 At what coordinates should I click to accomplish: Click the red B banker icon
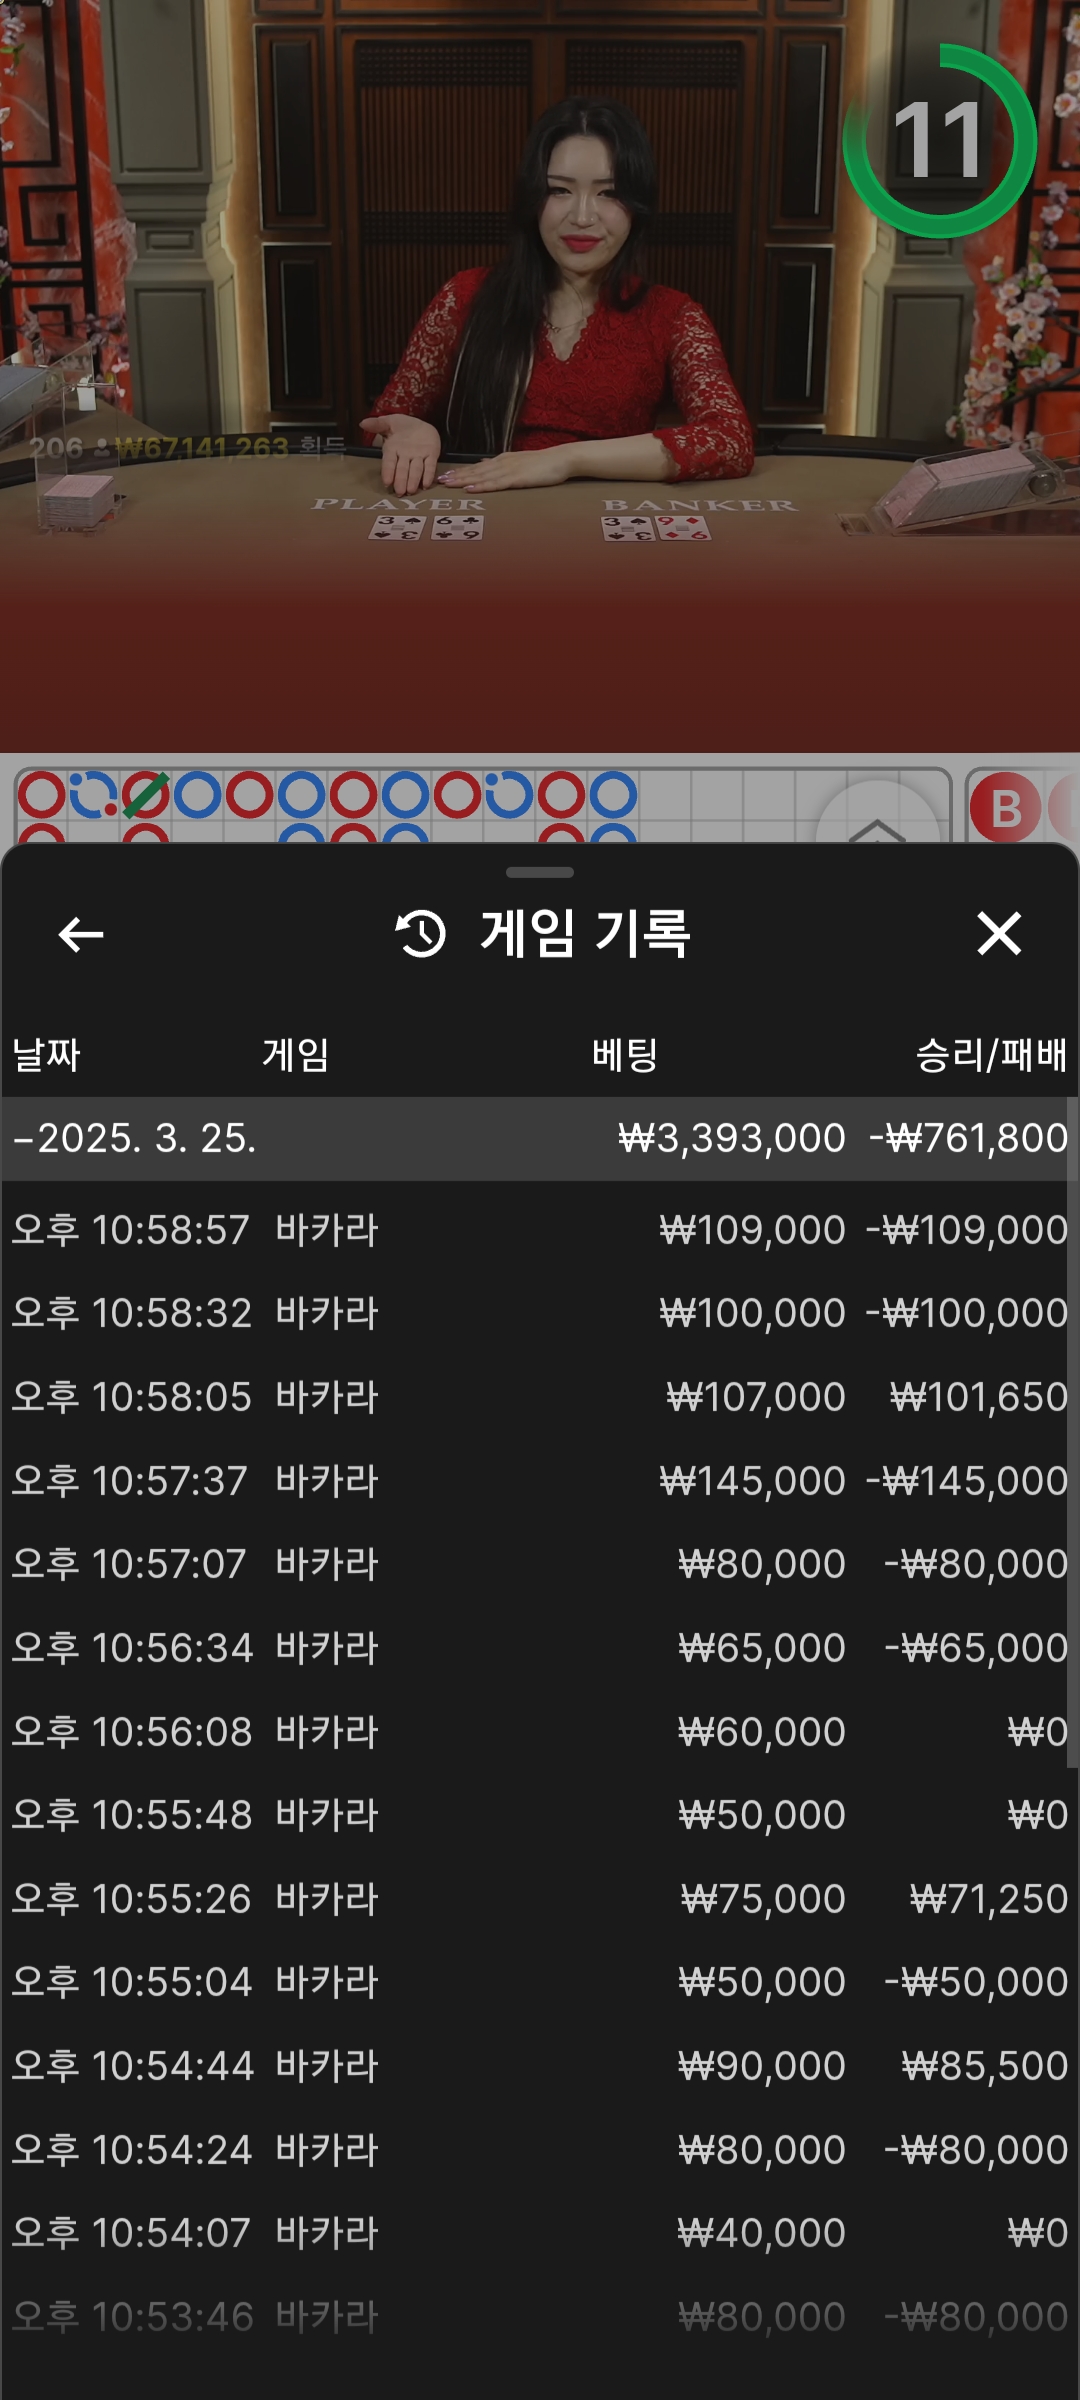coord(1005,808)
